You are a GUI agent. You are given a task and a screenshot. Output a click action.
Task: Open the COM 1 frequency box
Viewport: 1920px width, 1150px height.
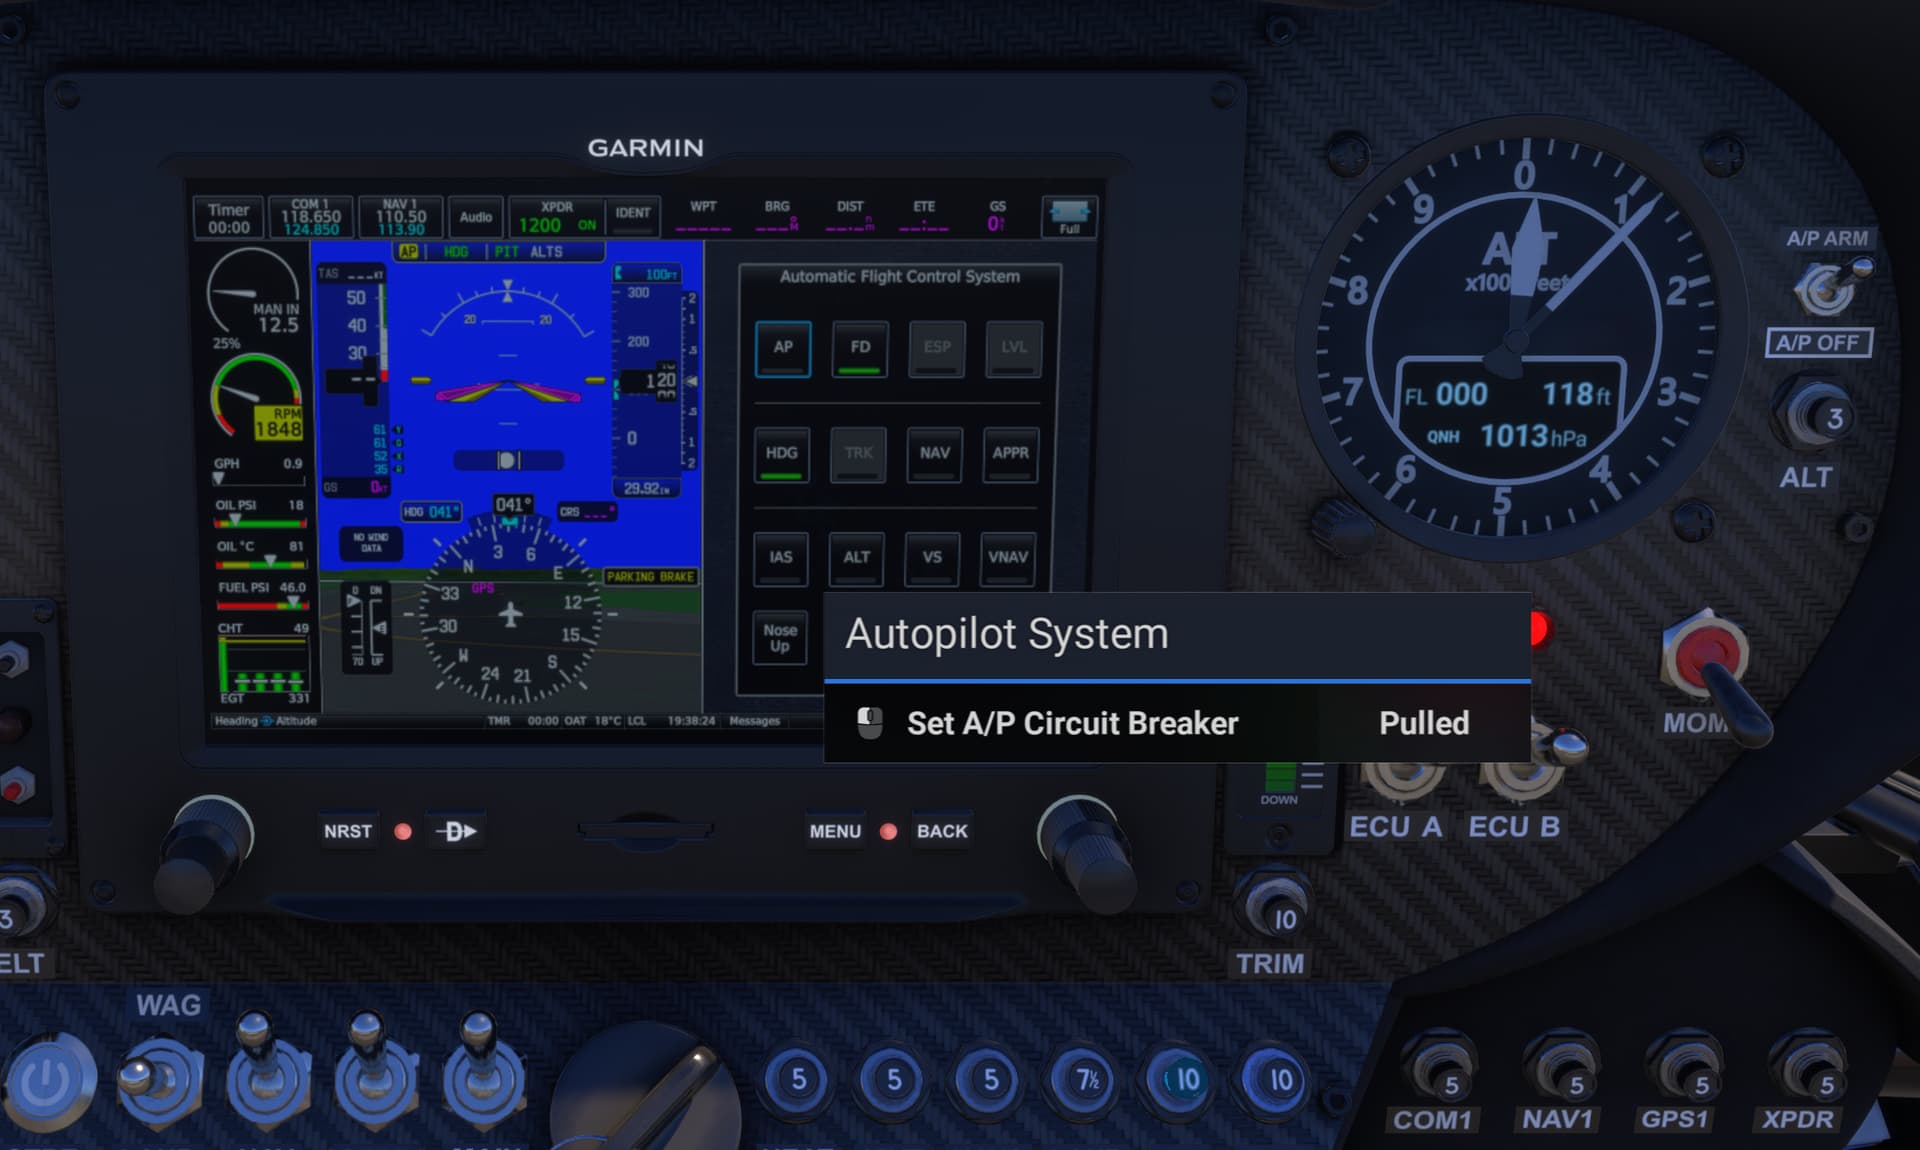tap(310, 218)
